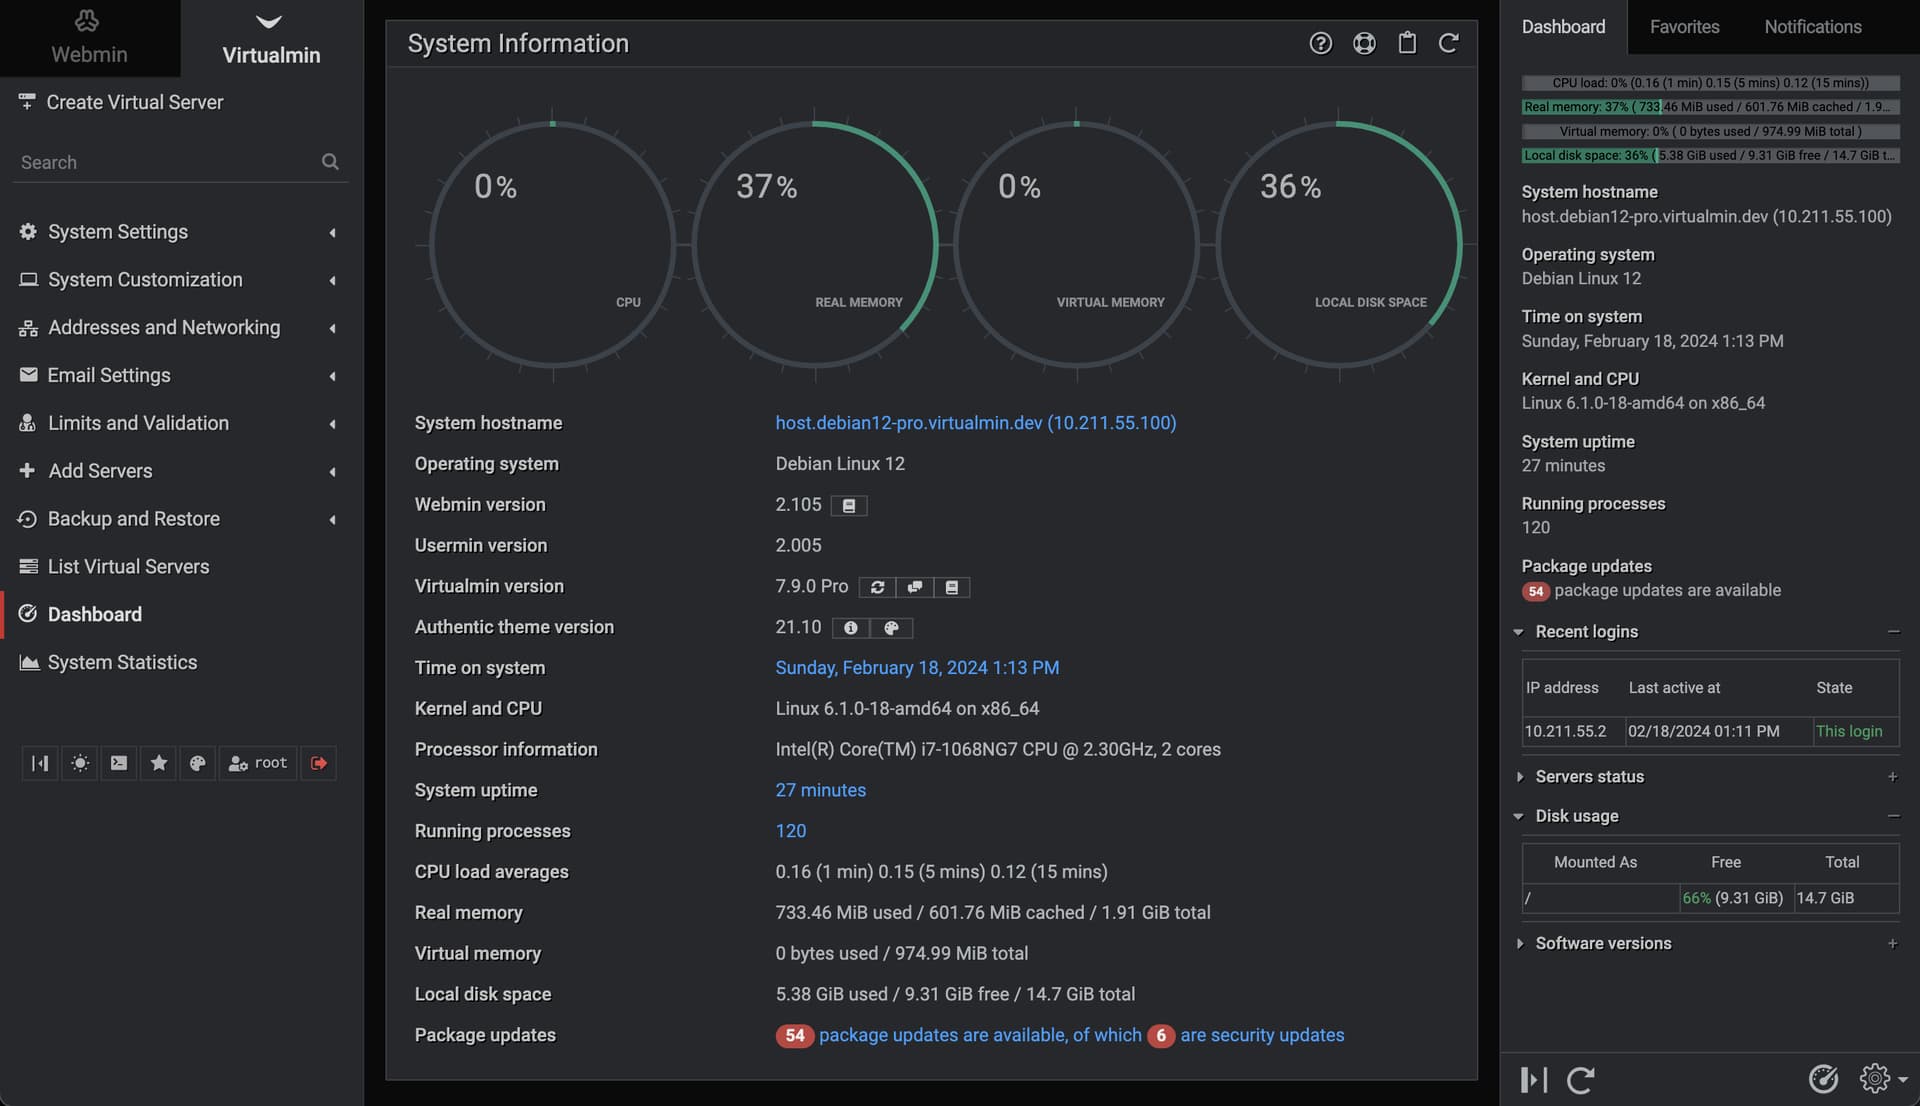The width and height of the screenshot is (1920, 1106).
Task: Open the Notifications tab in right panel
Action: point(1812,27)
